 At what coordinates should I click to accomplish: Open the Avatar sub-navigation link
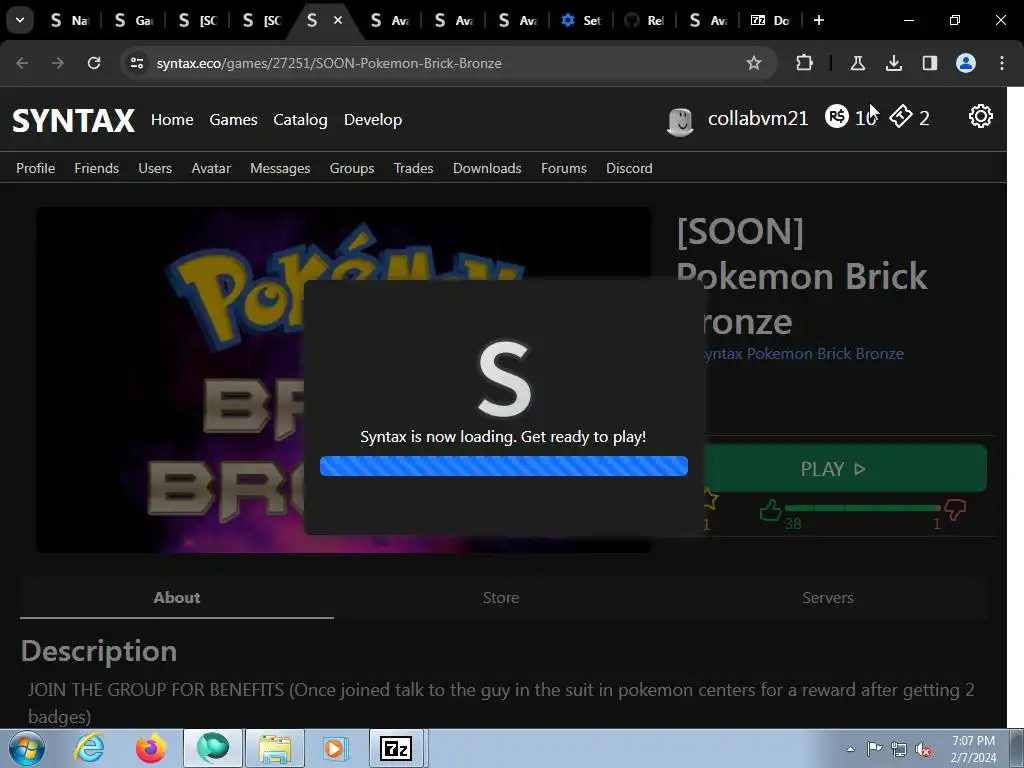[x=211, y=168]
